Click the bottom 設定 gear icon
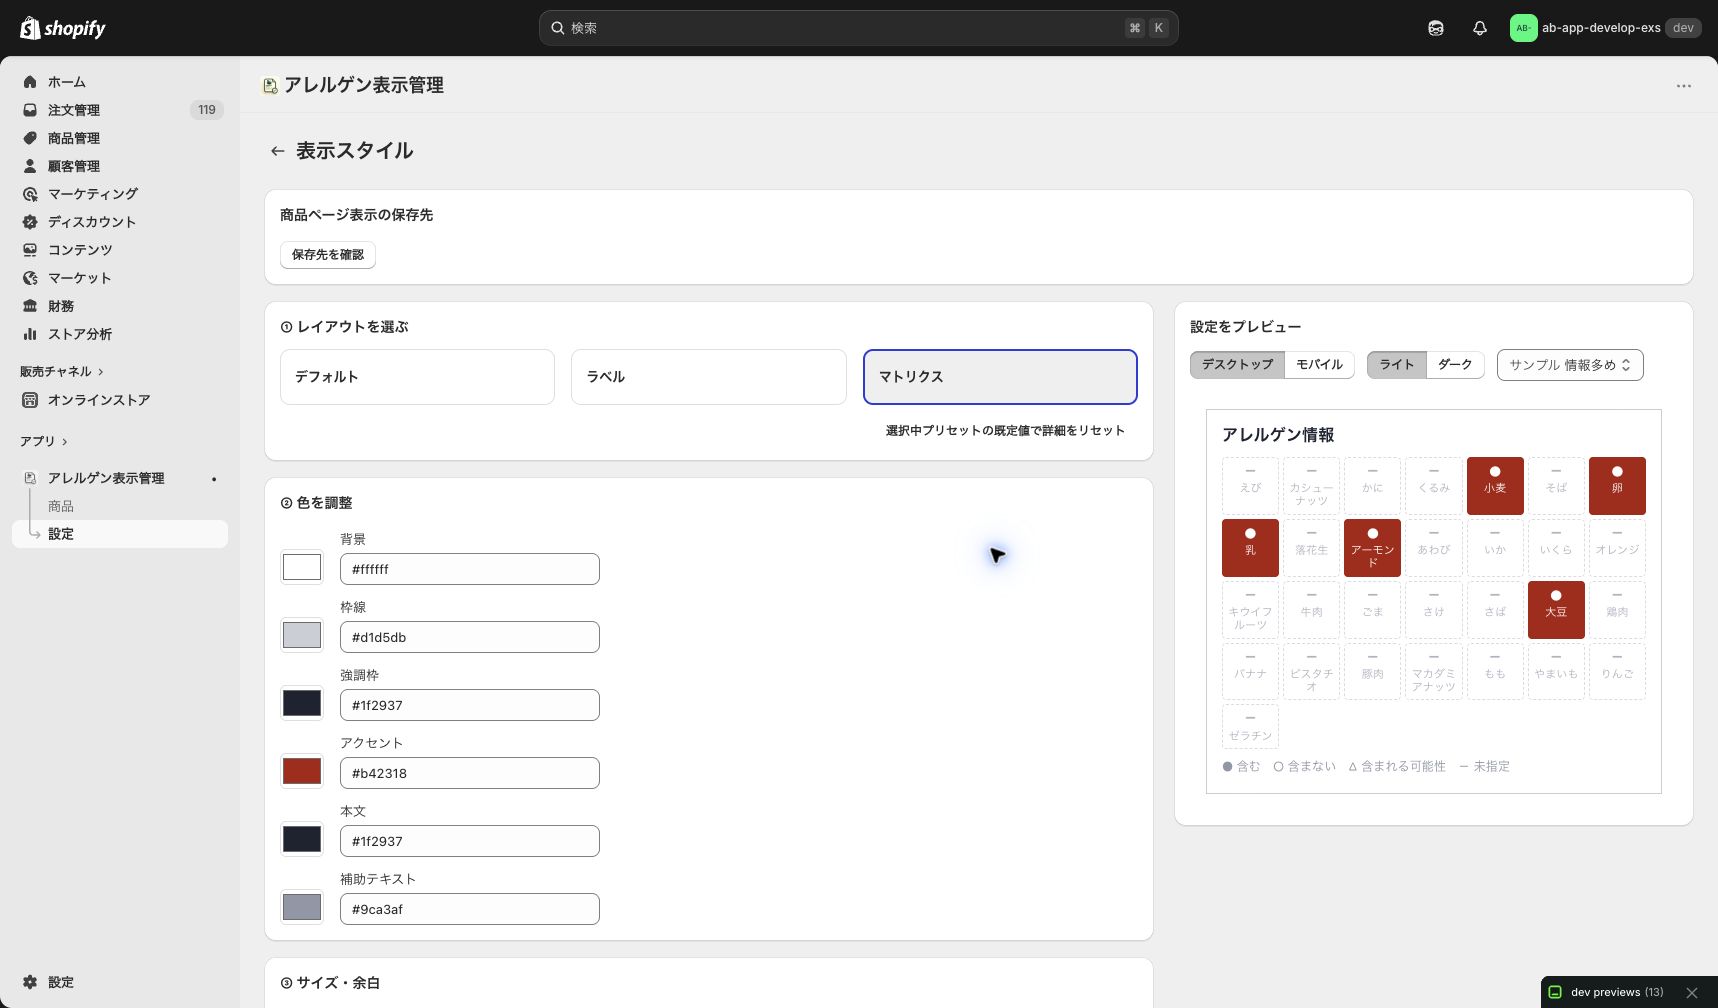 [x=30, y=982]
